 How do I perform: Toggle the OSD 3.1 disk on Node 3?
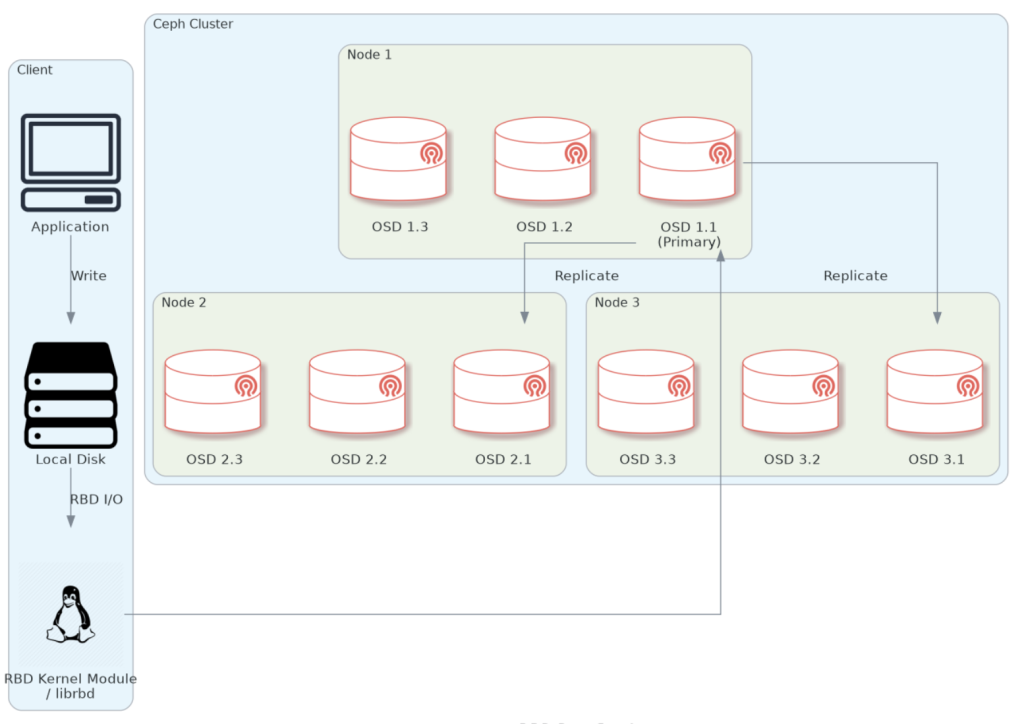click(x=935, y=392)
